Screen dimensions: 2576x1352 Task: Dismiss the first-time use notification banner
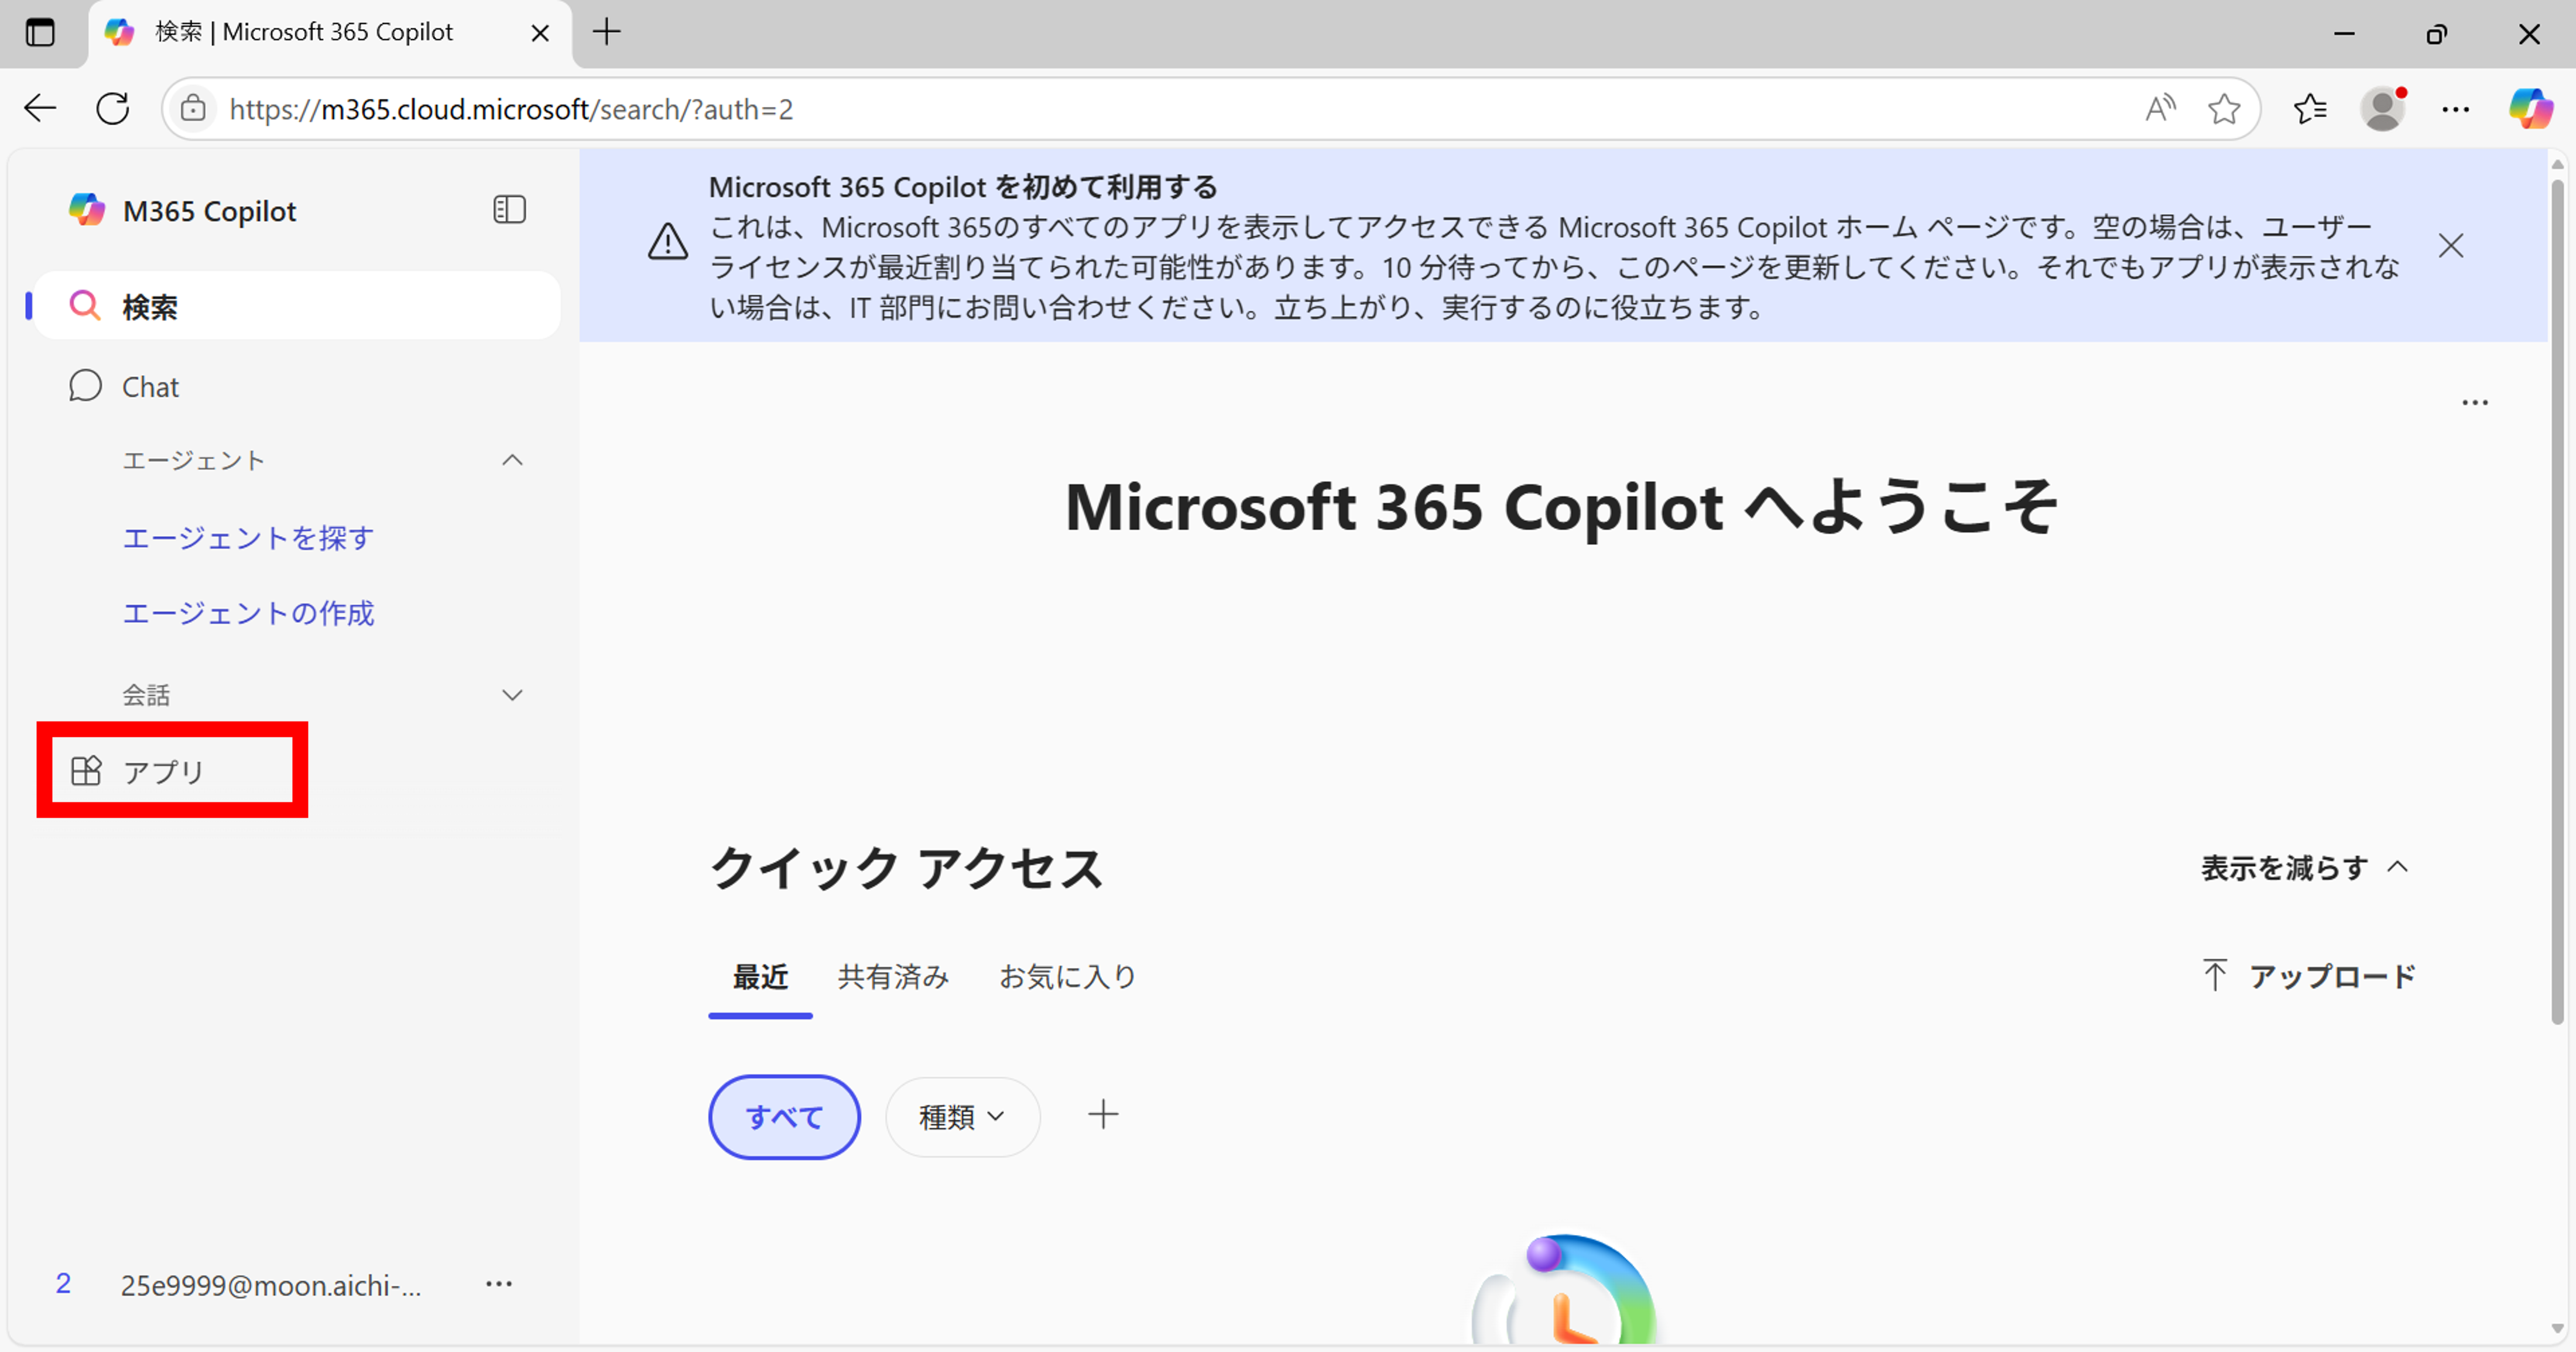click(x=2452, y=245)
